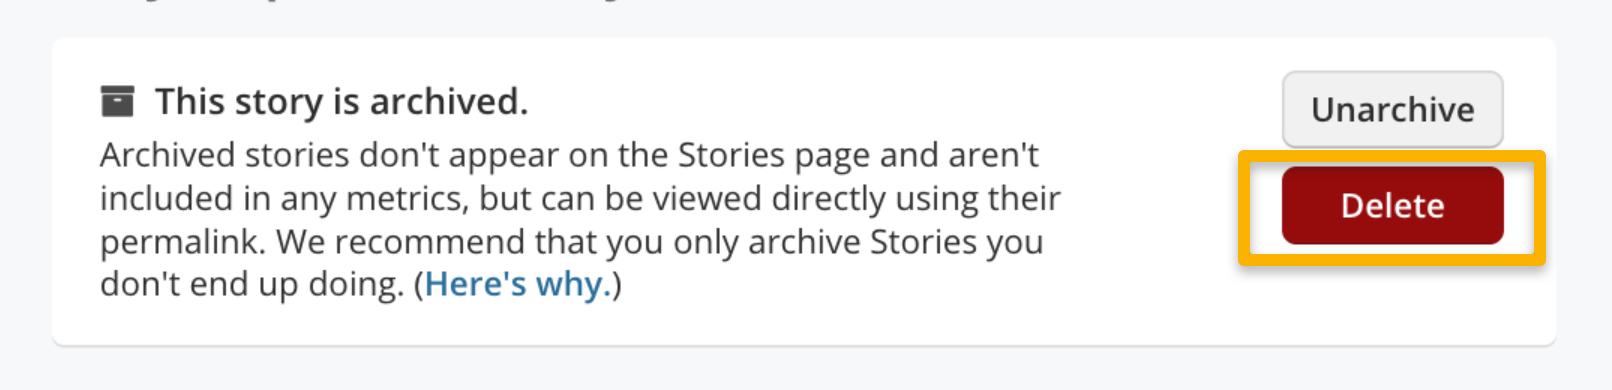Open the "Here's why." link

[518, 284]
